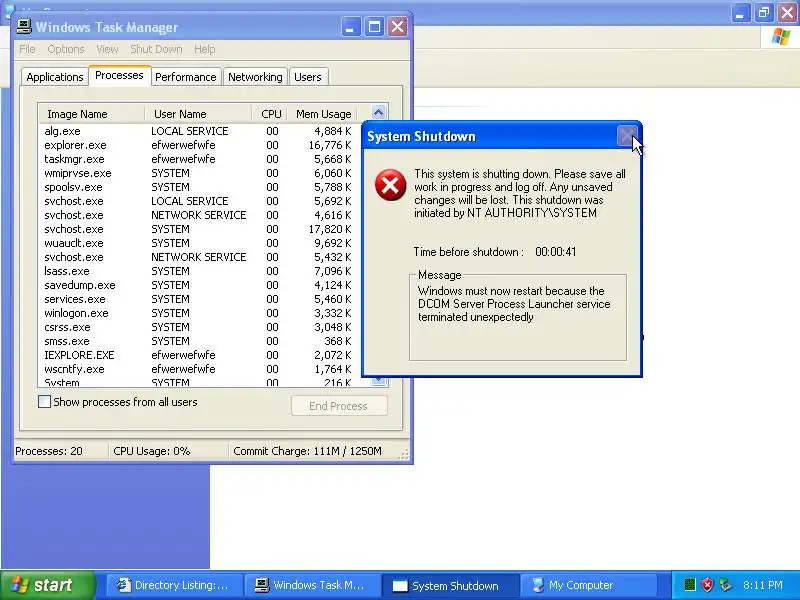
Task: Select svchost.exe using 5,692 K memory
Action: (198, 202)
